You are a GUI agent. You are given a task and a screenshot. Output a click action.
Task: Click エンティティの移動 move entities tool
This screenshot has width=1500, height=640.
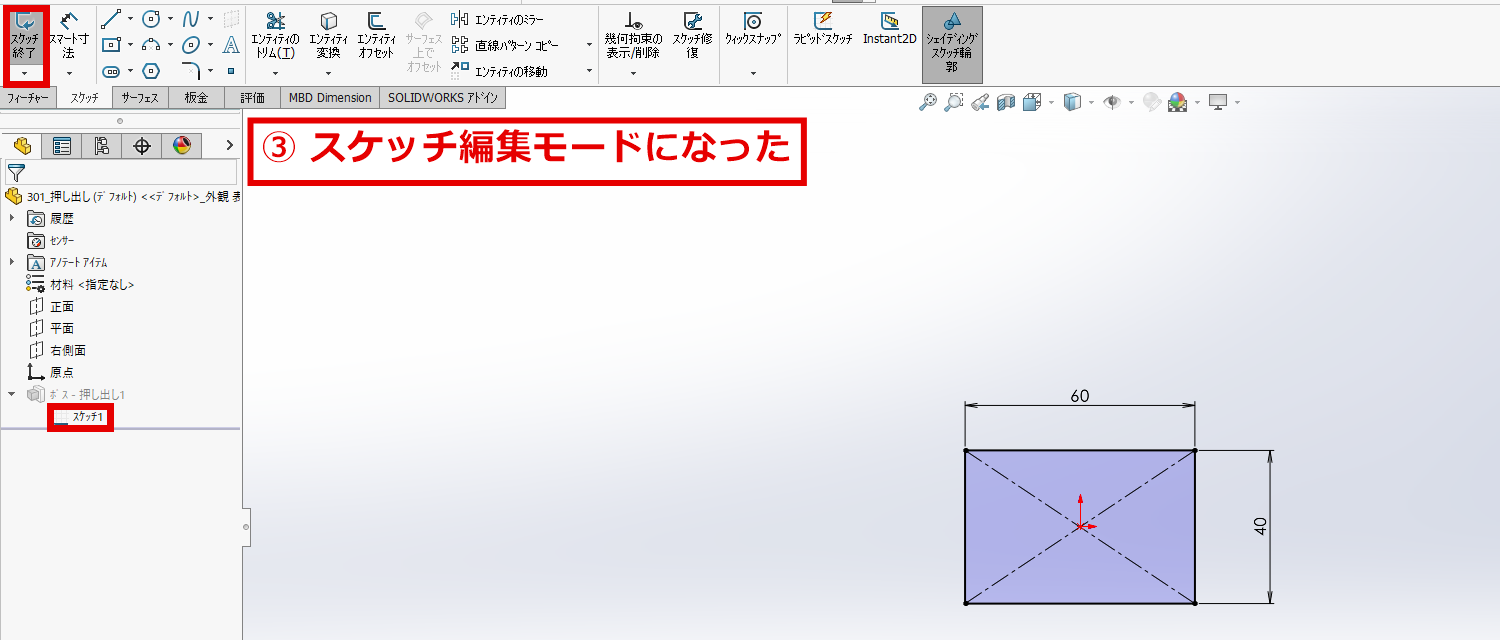(499, 71)
